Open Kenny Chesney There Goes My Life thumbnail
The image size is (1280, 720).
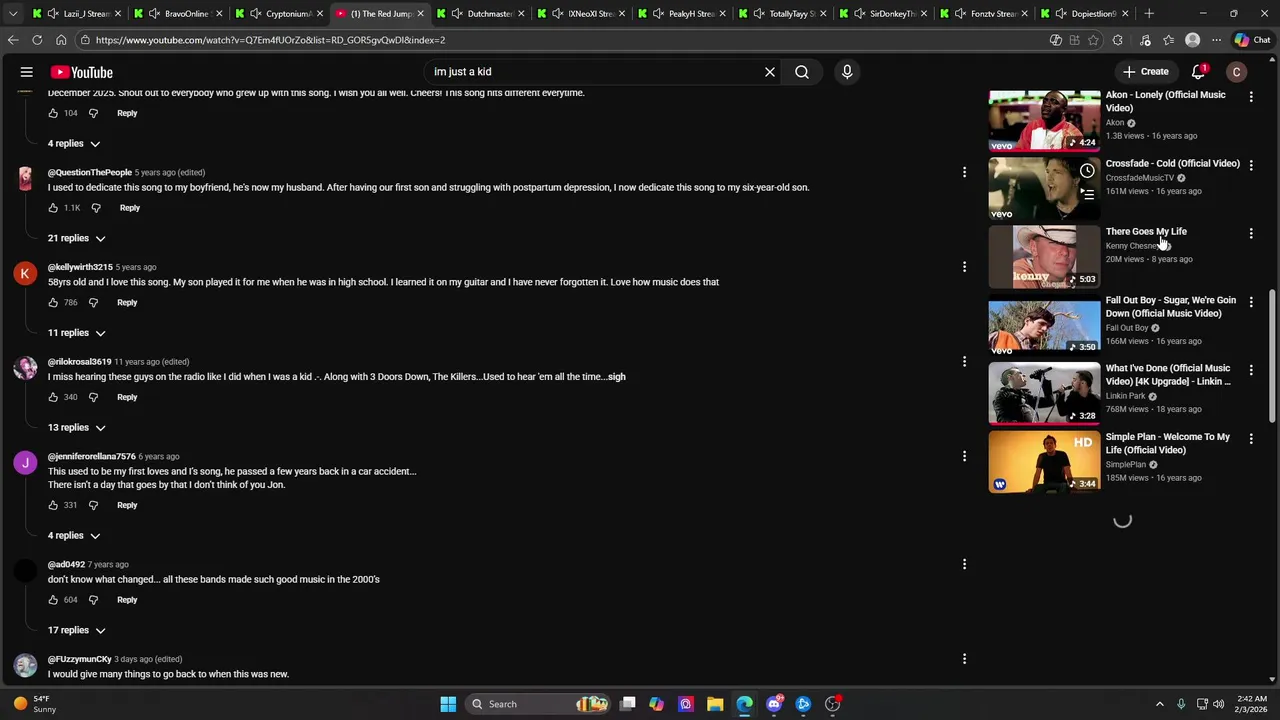pos(1044,257)
